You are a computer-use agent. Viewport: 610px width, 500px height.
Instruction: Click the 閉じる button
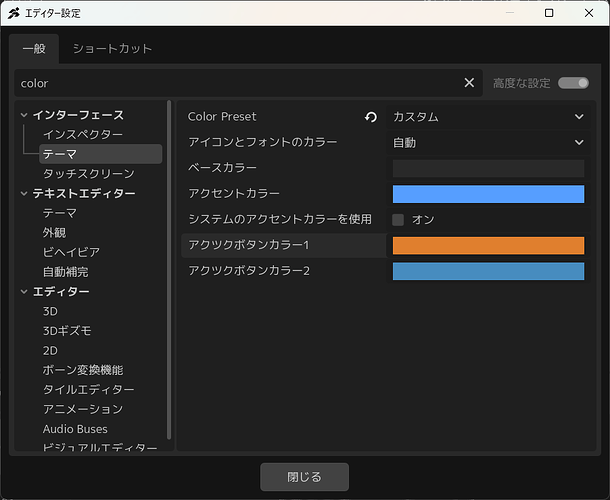pos(304,477)
